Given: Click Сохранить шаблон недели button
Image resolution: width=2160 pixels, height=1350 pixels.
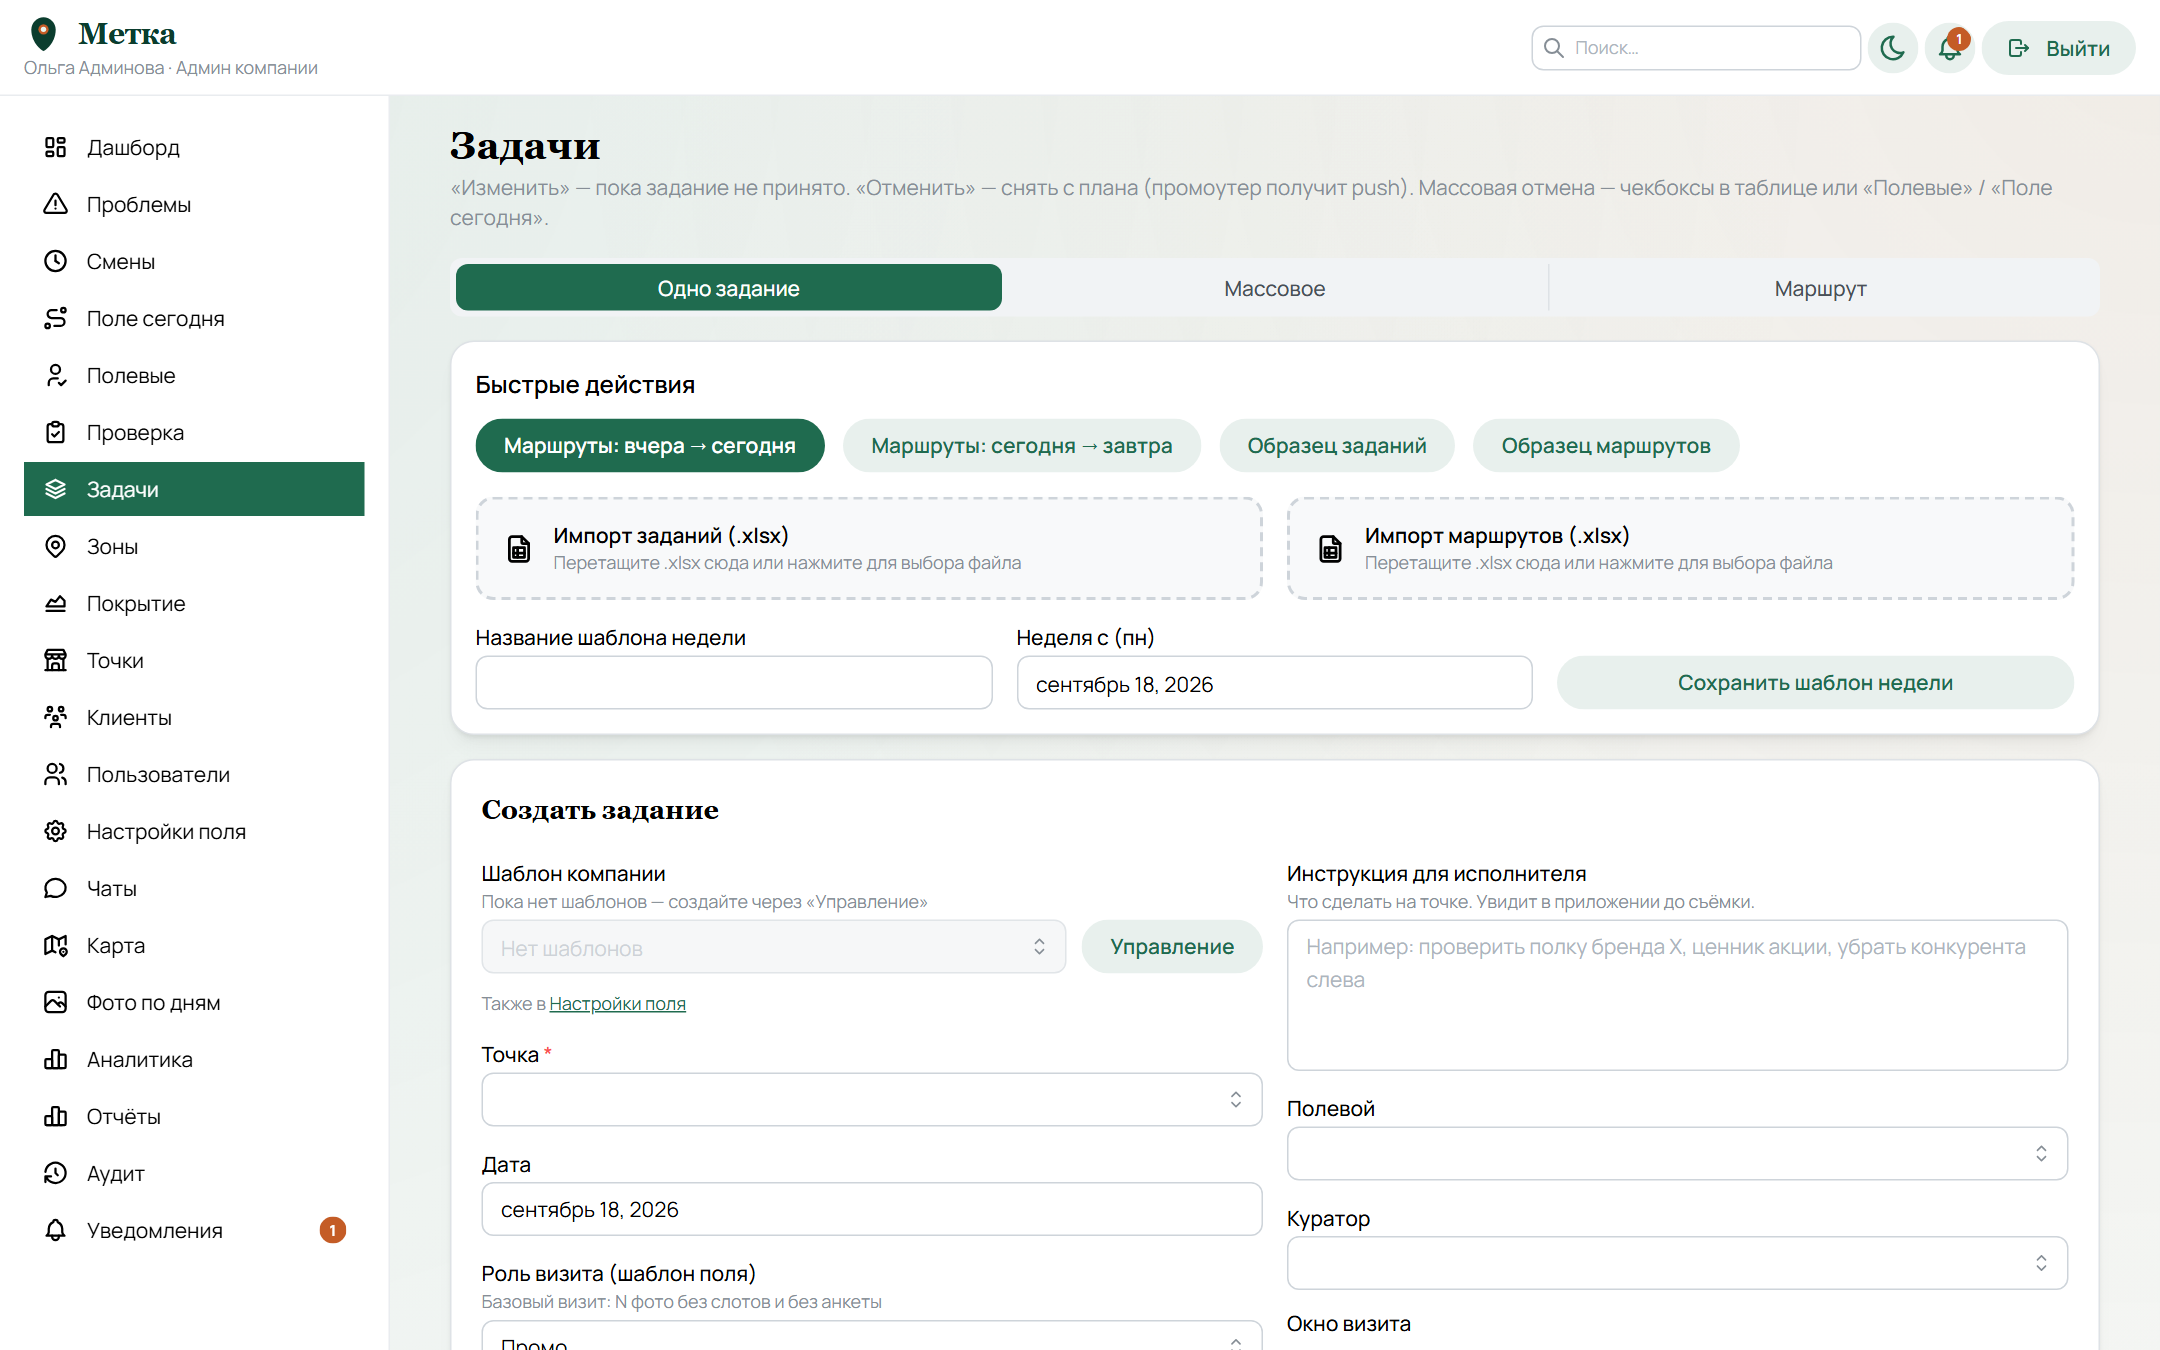Looking at the screenshot, I should [1815, 683].
